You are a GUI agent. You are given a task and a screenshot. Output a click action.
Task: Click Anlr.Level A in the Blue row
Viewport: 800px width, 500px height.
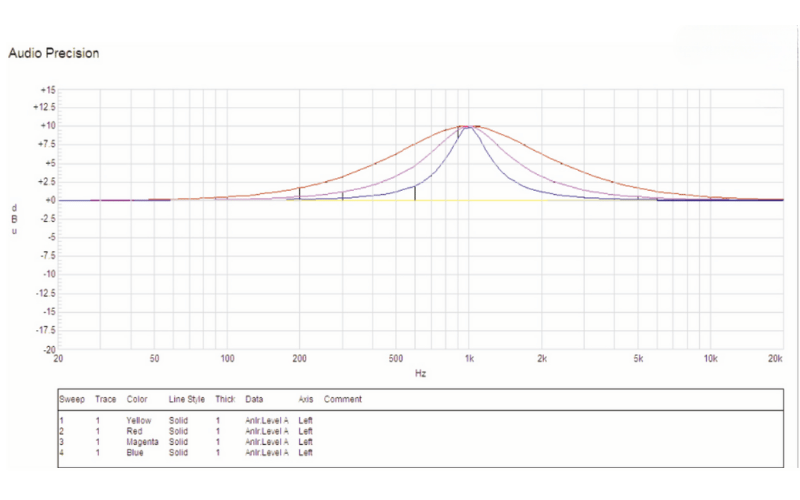tap(267, 453)
